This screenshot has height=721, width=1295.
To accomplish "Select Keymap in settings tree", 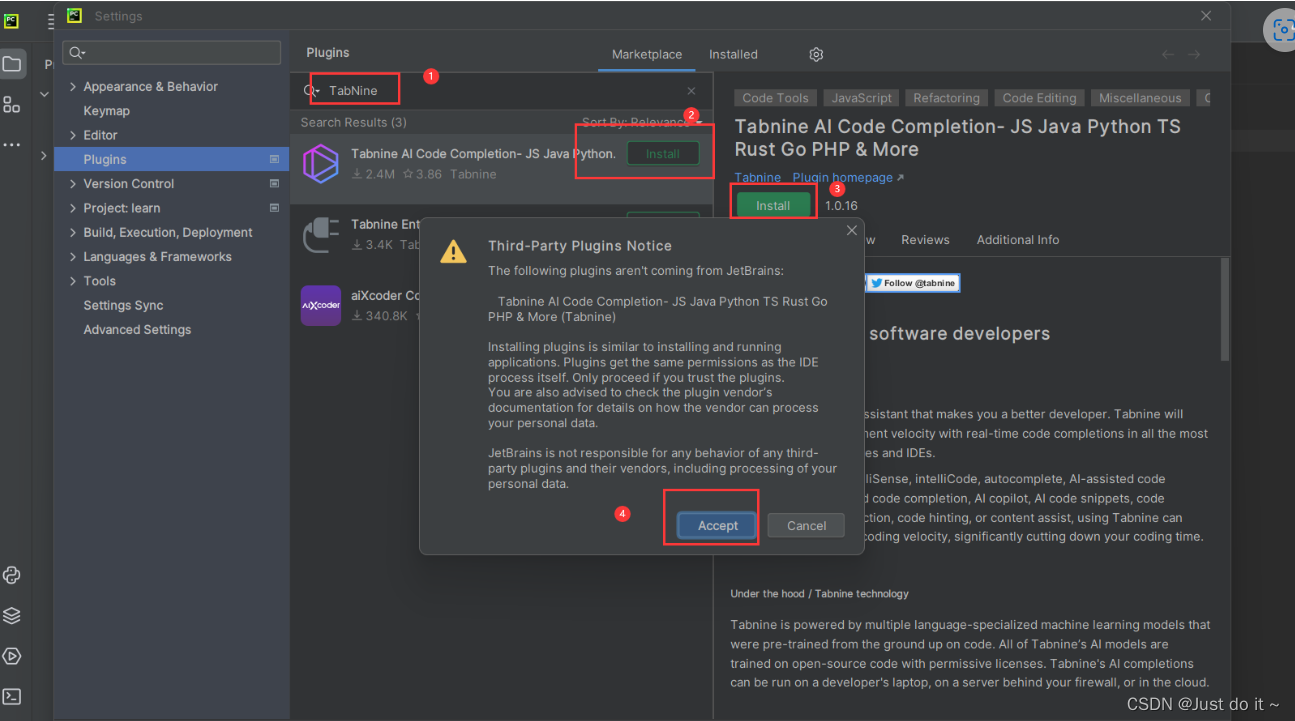I will 107,111.
